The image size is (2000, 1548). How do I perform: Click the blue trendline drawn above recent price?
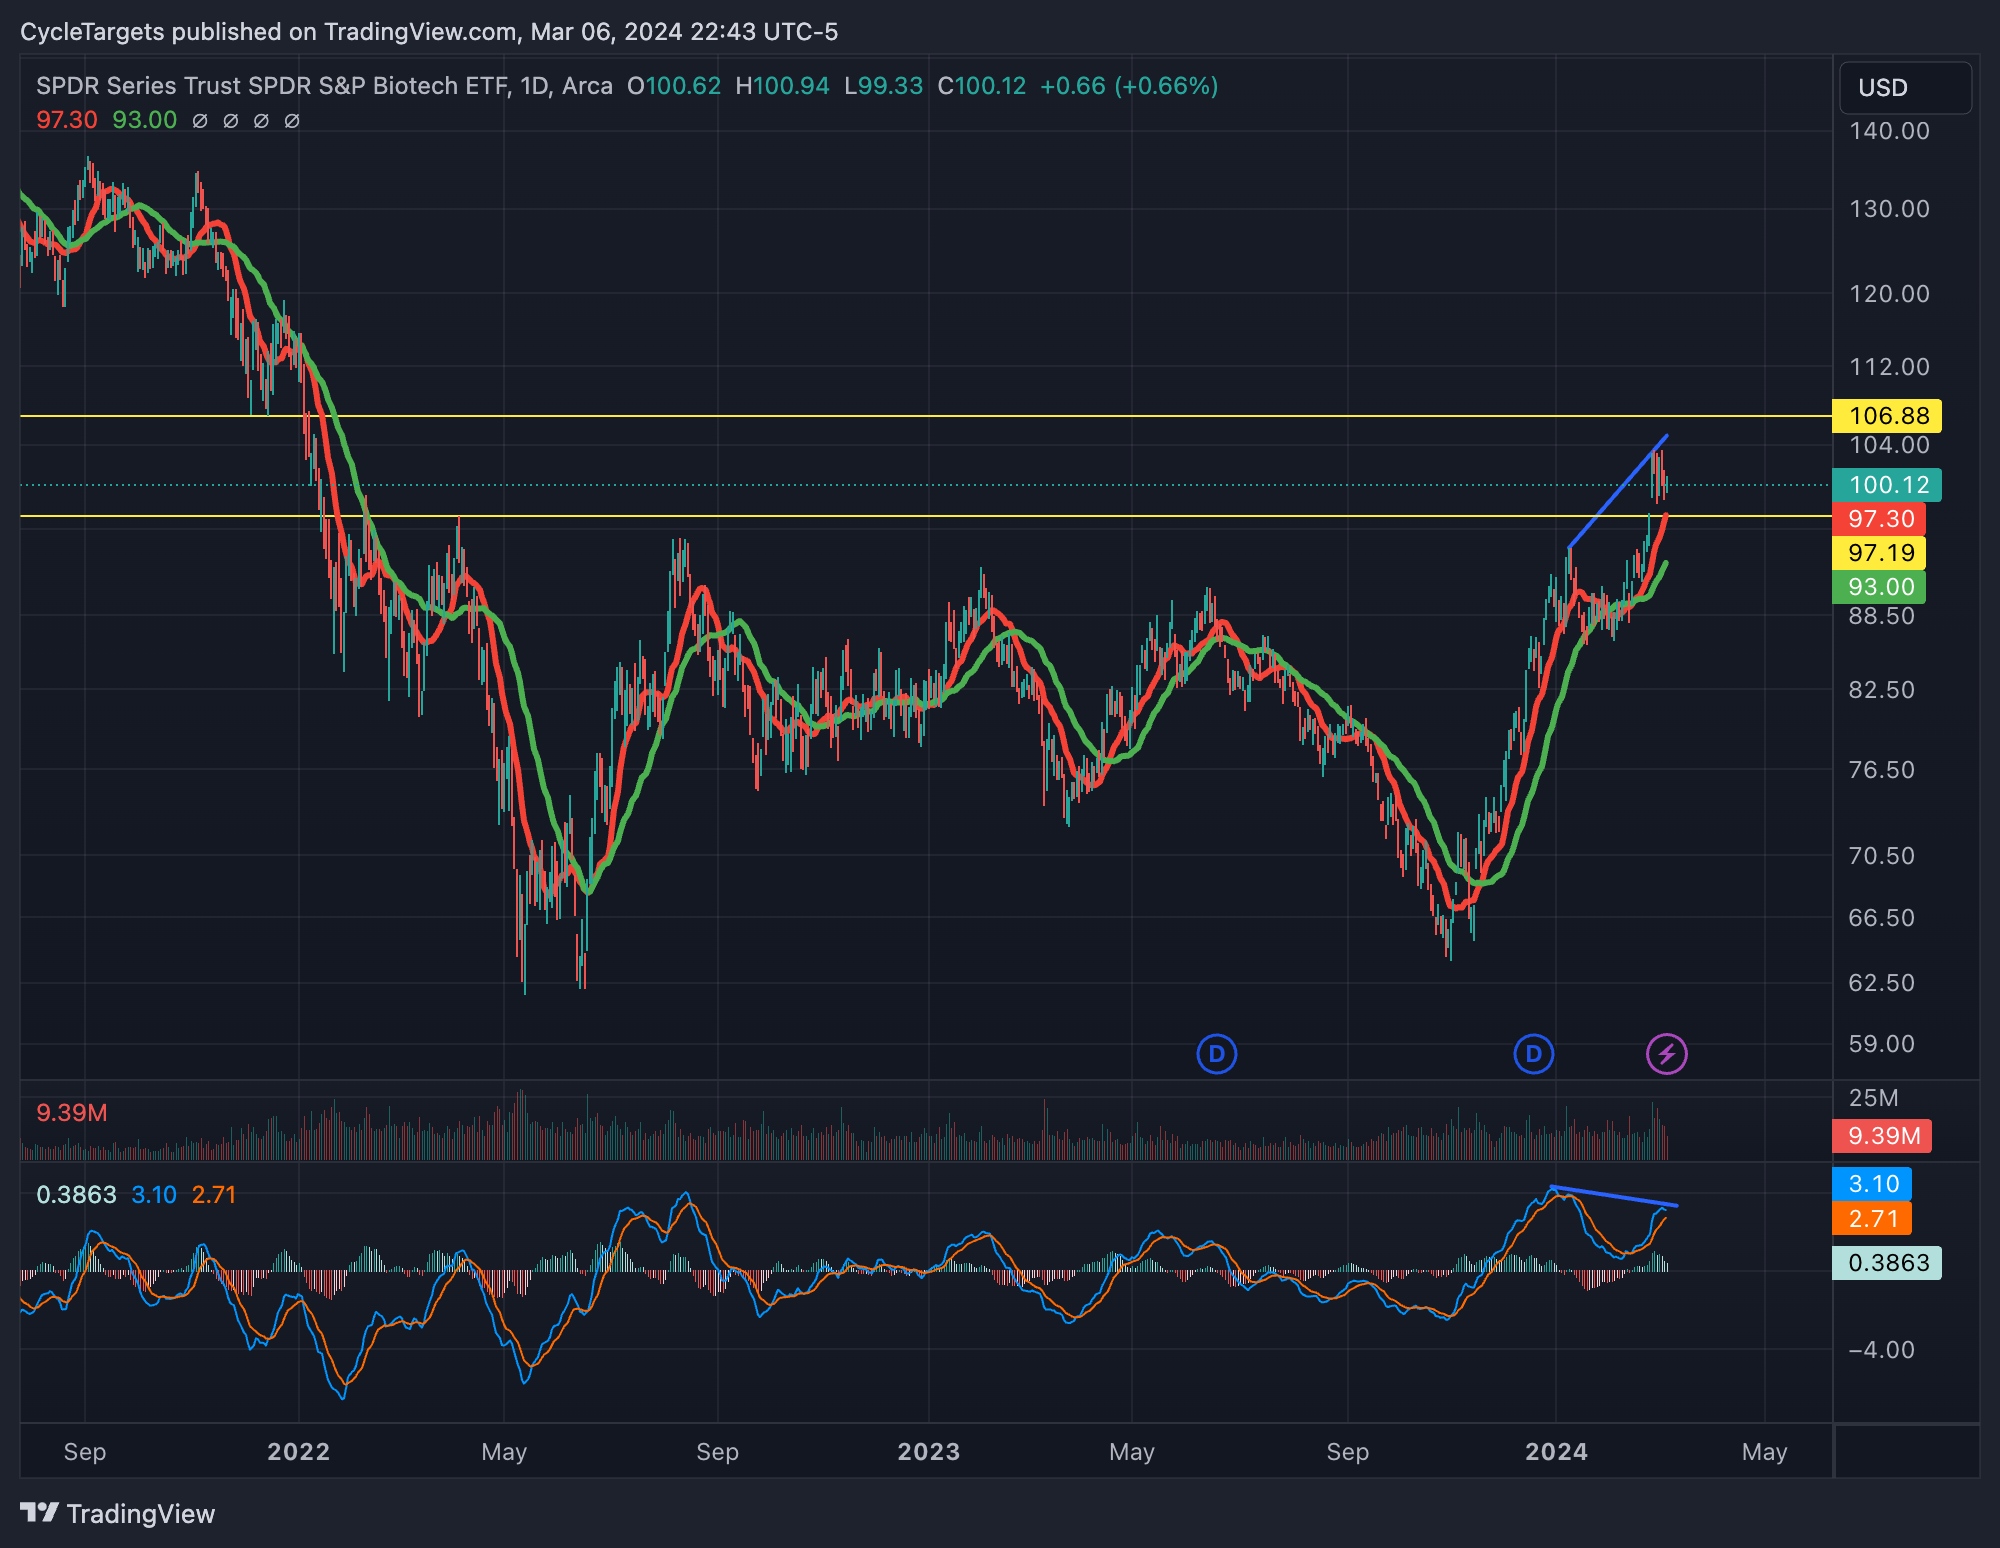coord(1618,491)
